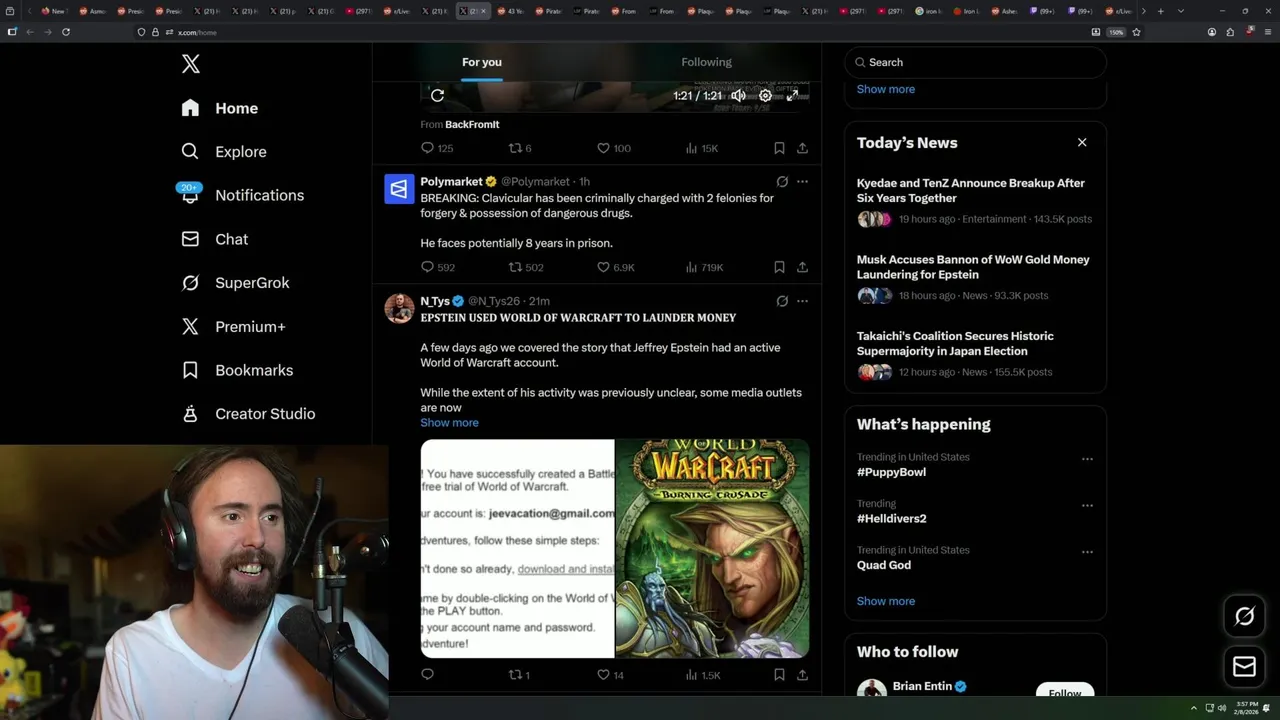
Task: Click the X logo in sidebar
Action: click(x=191, y=64)
